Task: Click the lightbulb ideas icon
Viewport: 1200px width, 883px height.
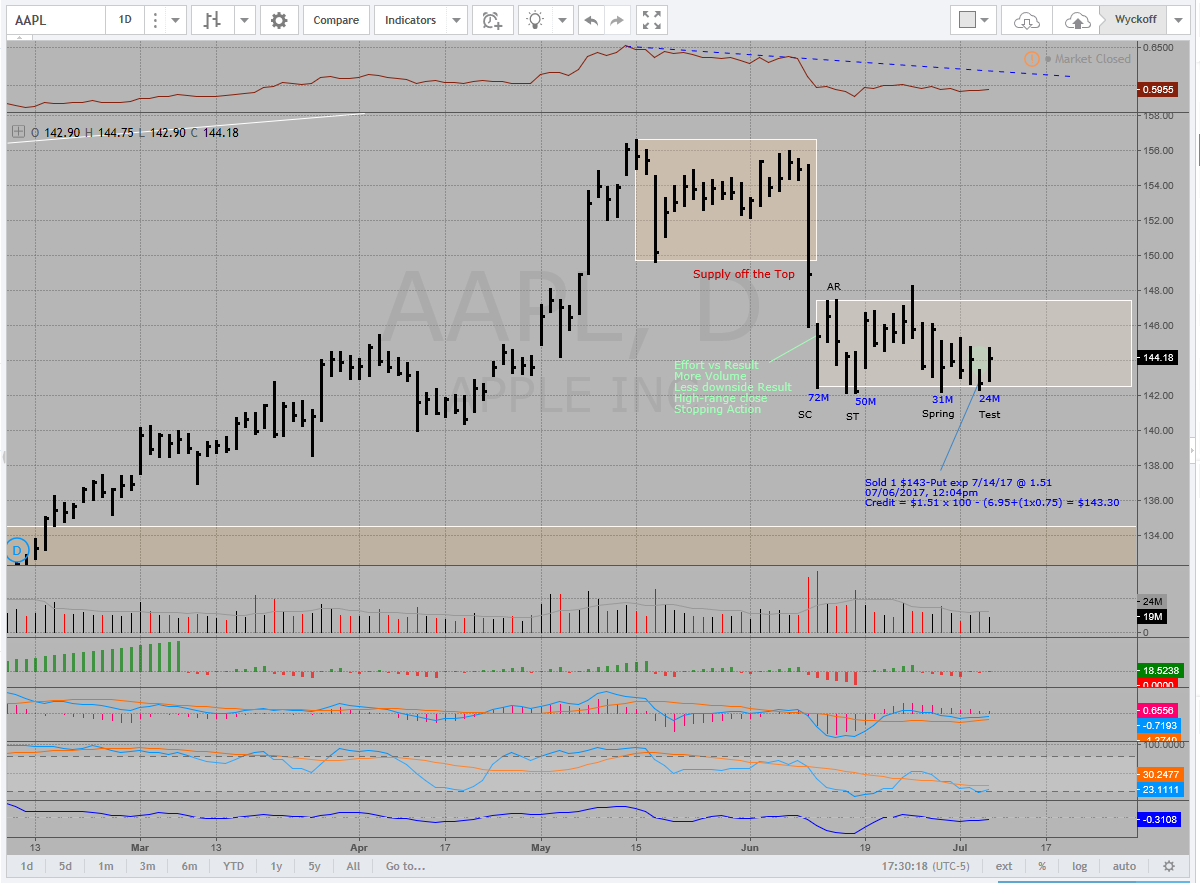Action: 537,20
